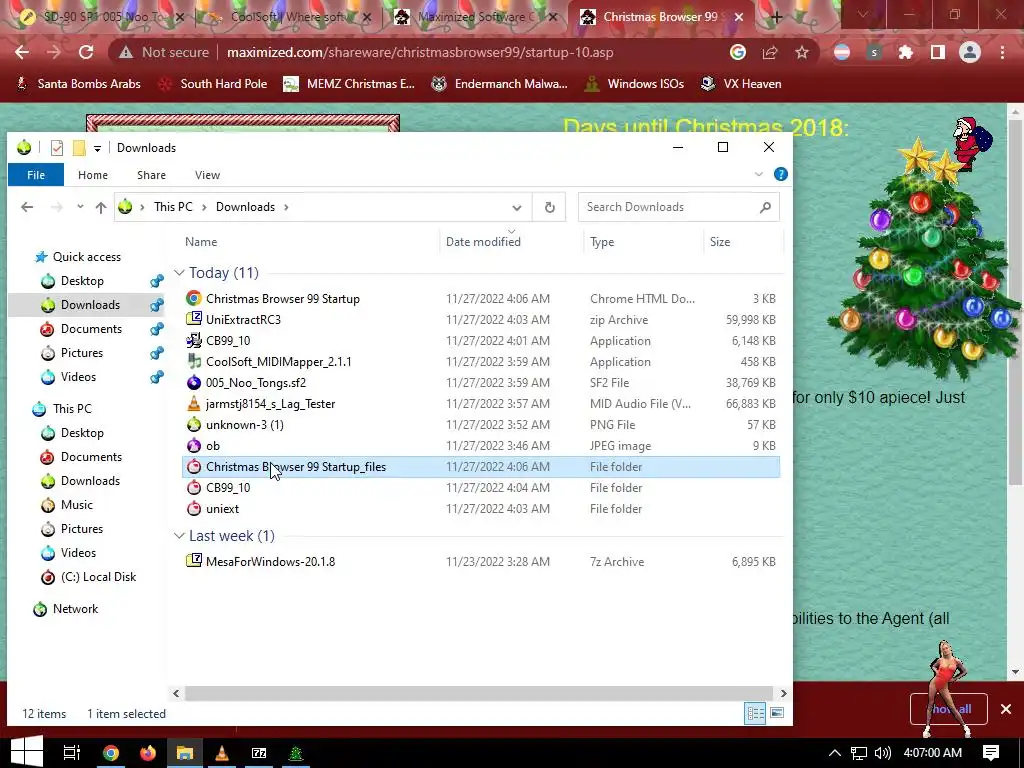Click Explorer horizontal scrollbar

pos(479,693)
